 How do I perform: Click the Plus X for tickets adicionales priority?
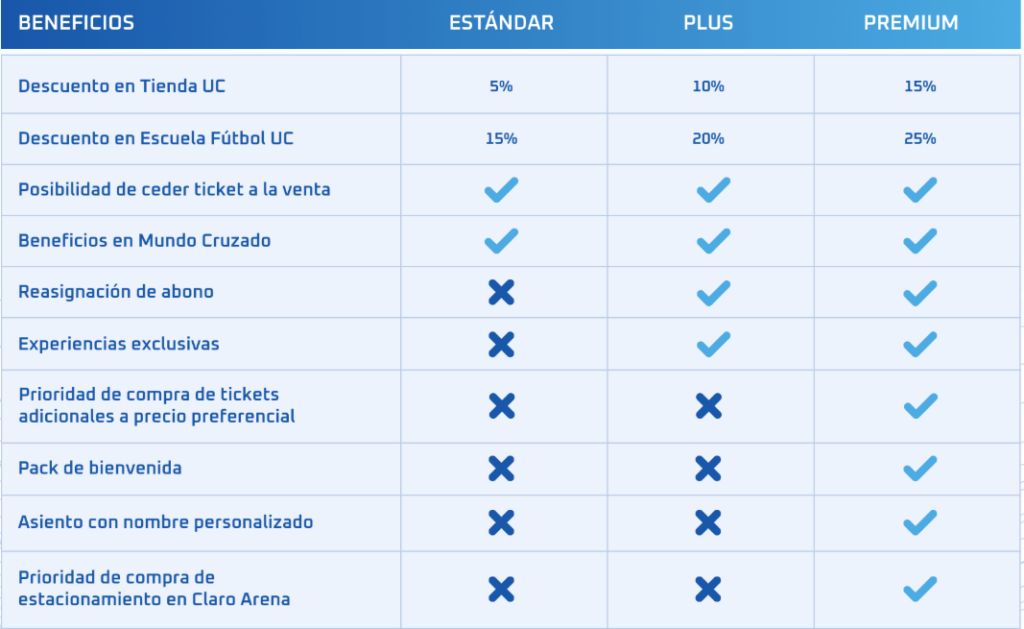tap(708, 406)
